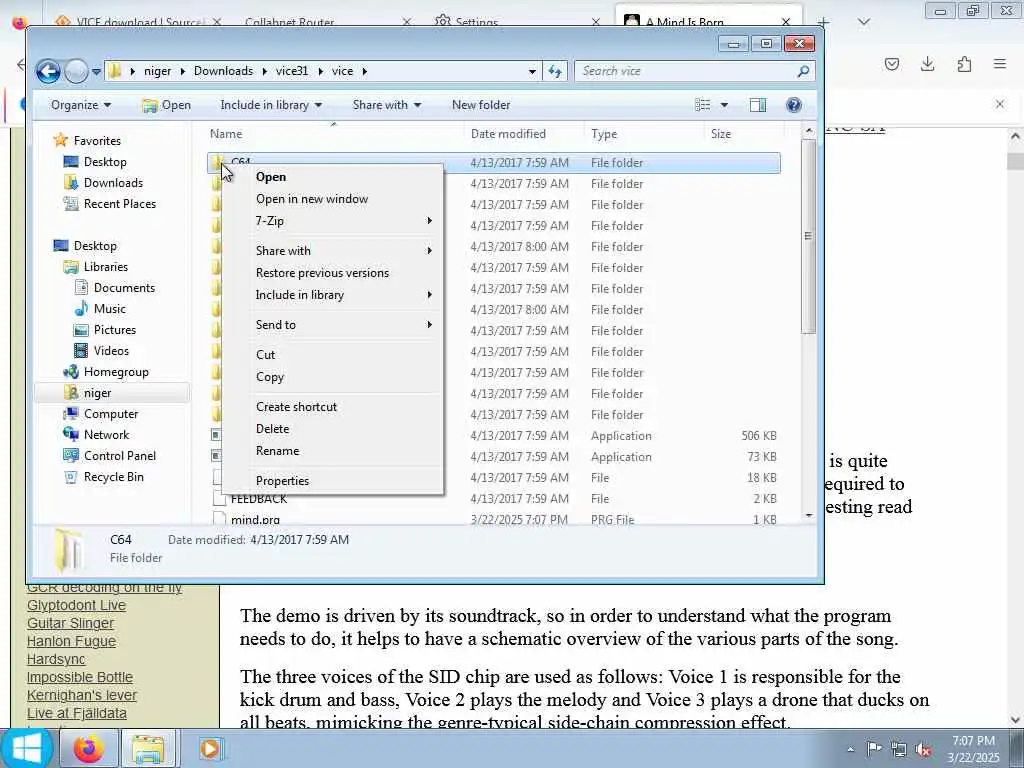Click Firefox icon in taskbar
1024x768 pixels.
[88, 748]
